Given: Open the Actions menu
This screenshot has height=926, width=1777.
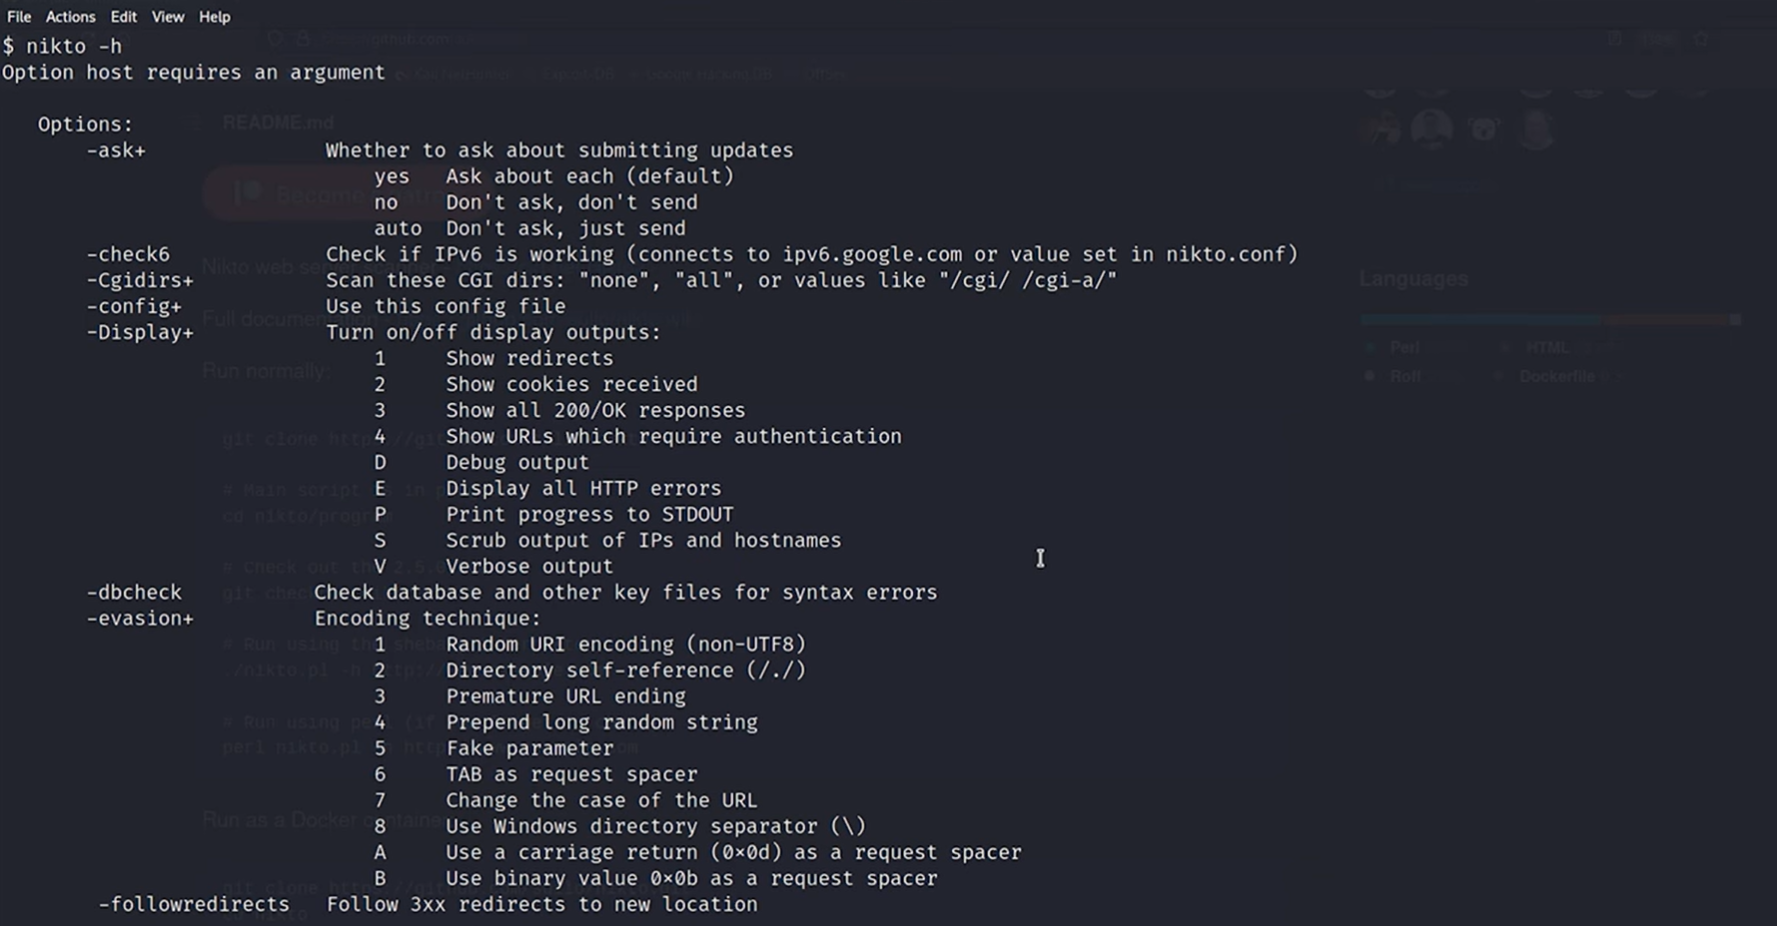Looking at the screenshot, I should point(70,17).
